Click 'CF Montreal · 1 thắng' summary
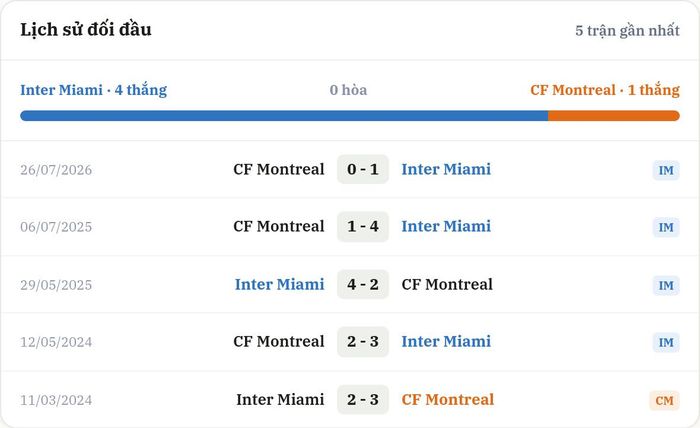 coord(605,90)
